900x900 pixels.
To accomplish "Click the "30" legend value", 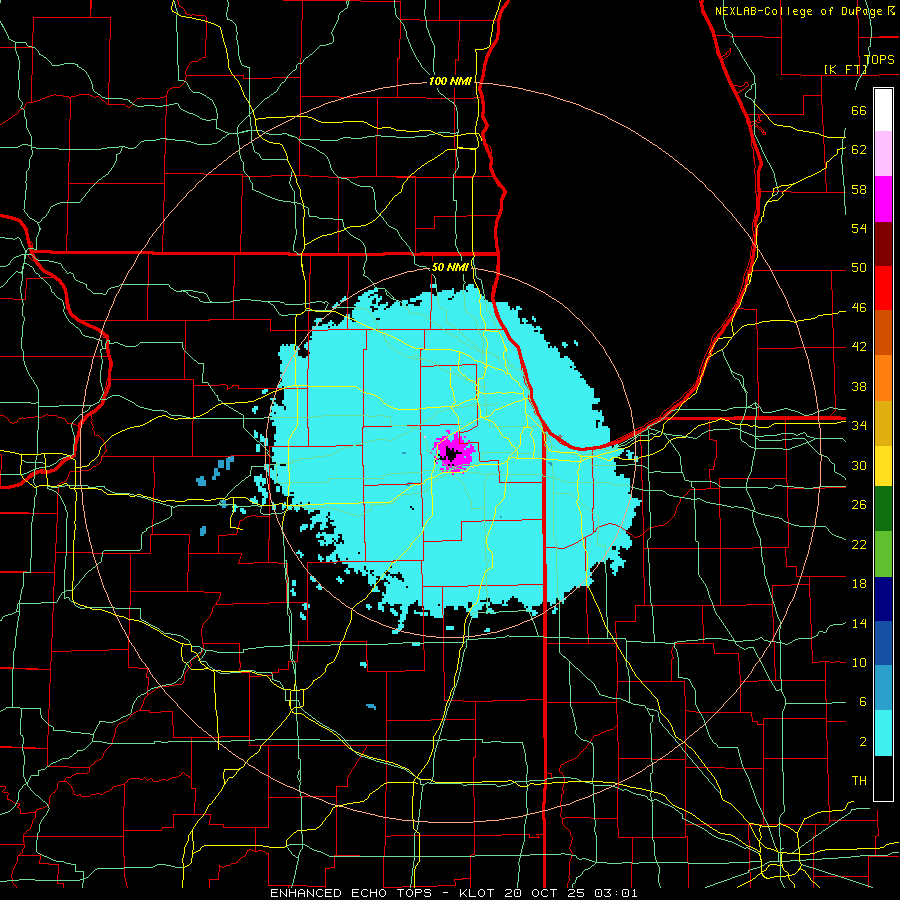I will pos(859,465).
